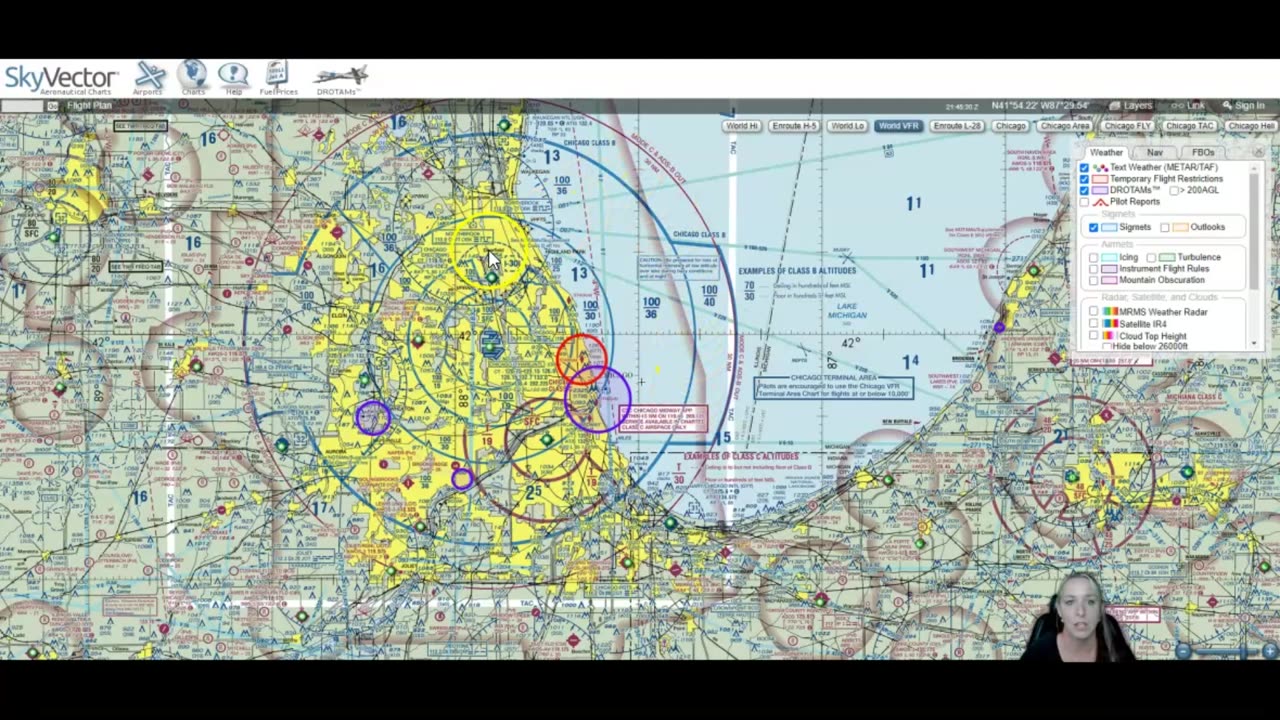The width and height of the screenshot is (1280, 720).
Task: Uncheck the DROTAMs checkbox
Action: click(x=1084, y=190)
